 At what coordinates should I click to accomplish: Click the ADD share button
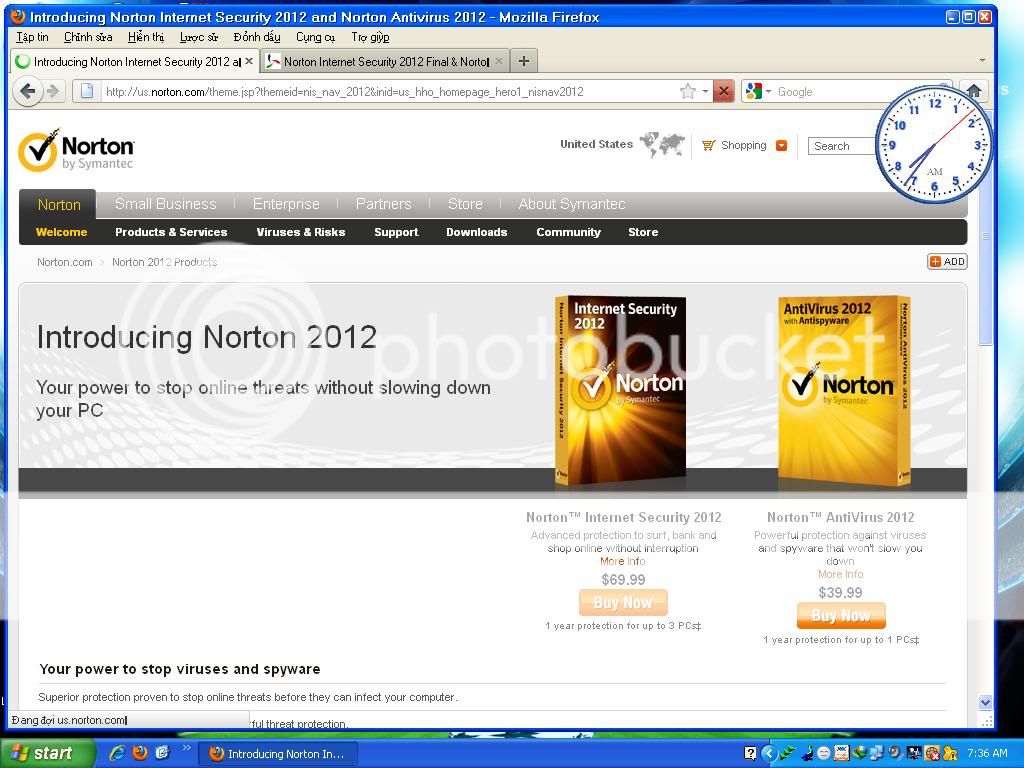(948, 261)
